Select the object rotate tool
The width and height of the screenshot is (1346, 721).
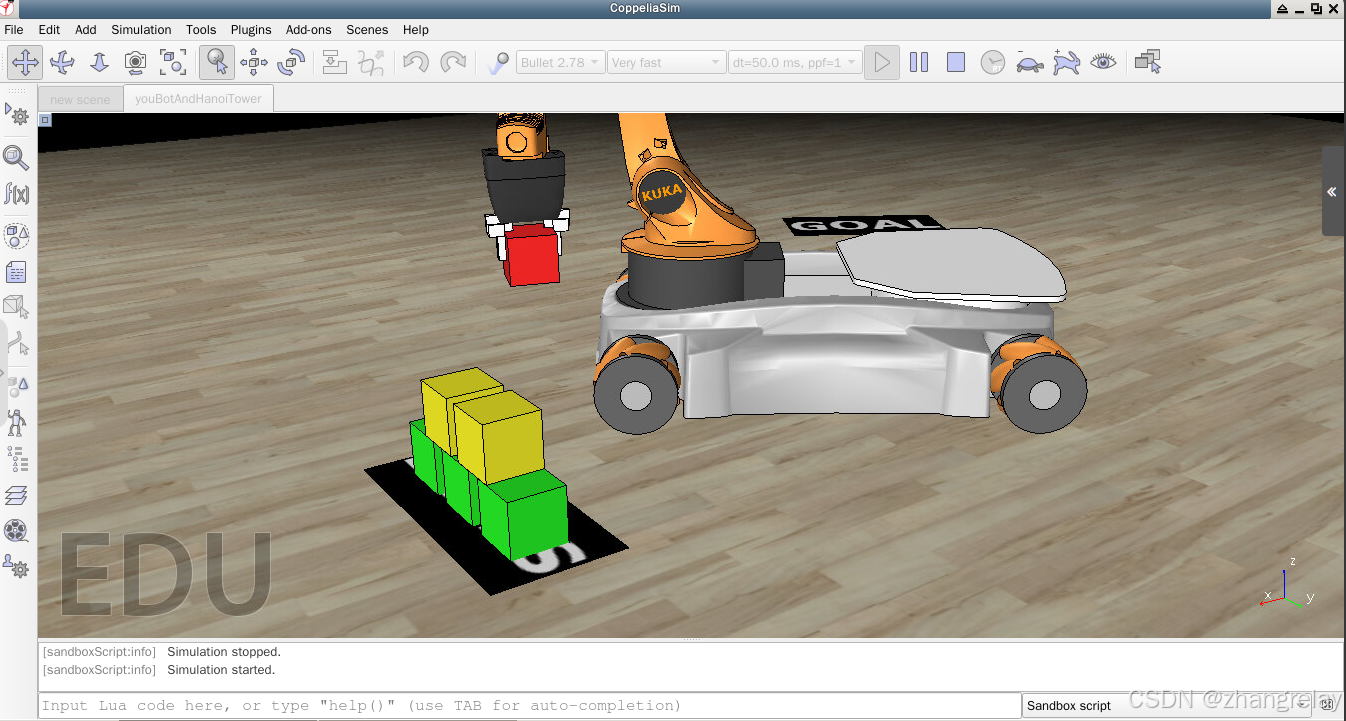291,62
